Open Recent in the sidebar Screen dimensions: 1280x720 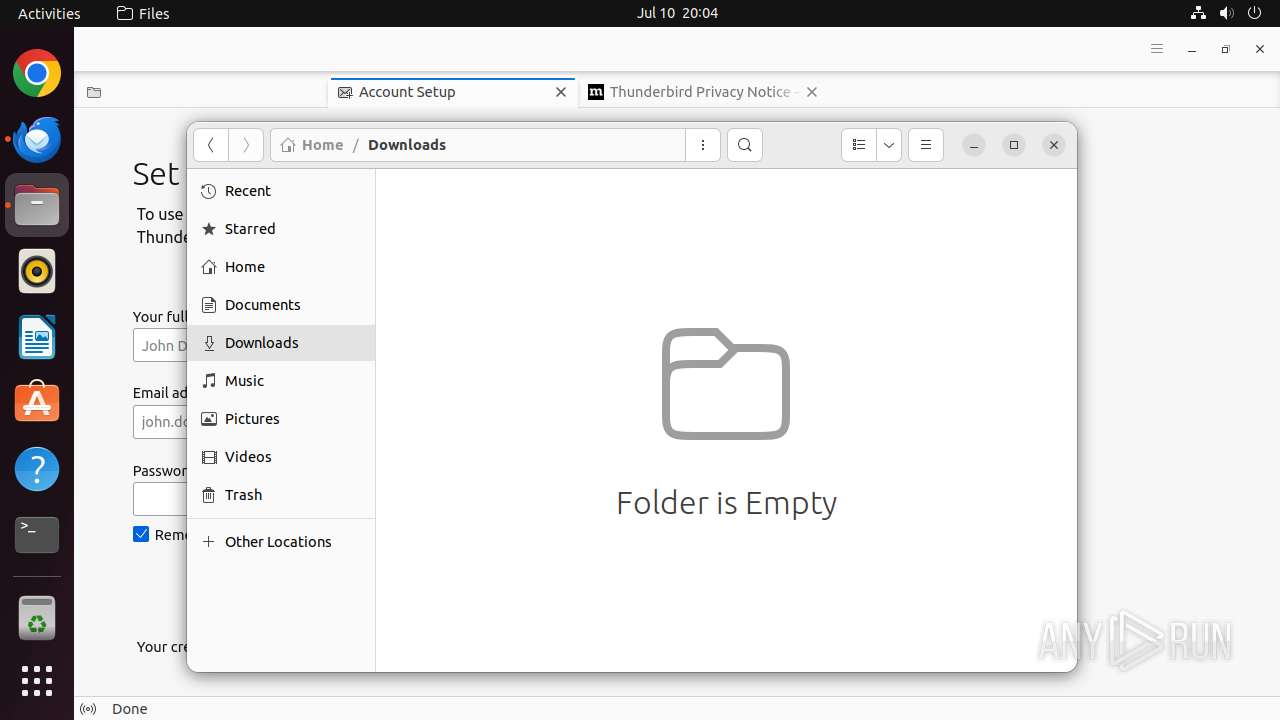[281, 191]
